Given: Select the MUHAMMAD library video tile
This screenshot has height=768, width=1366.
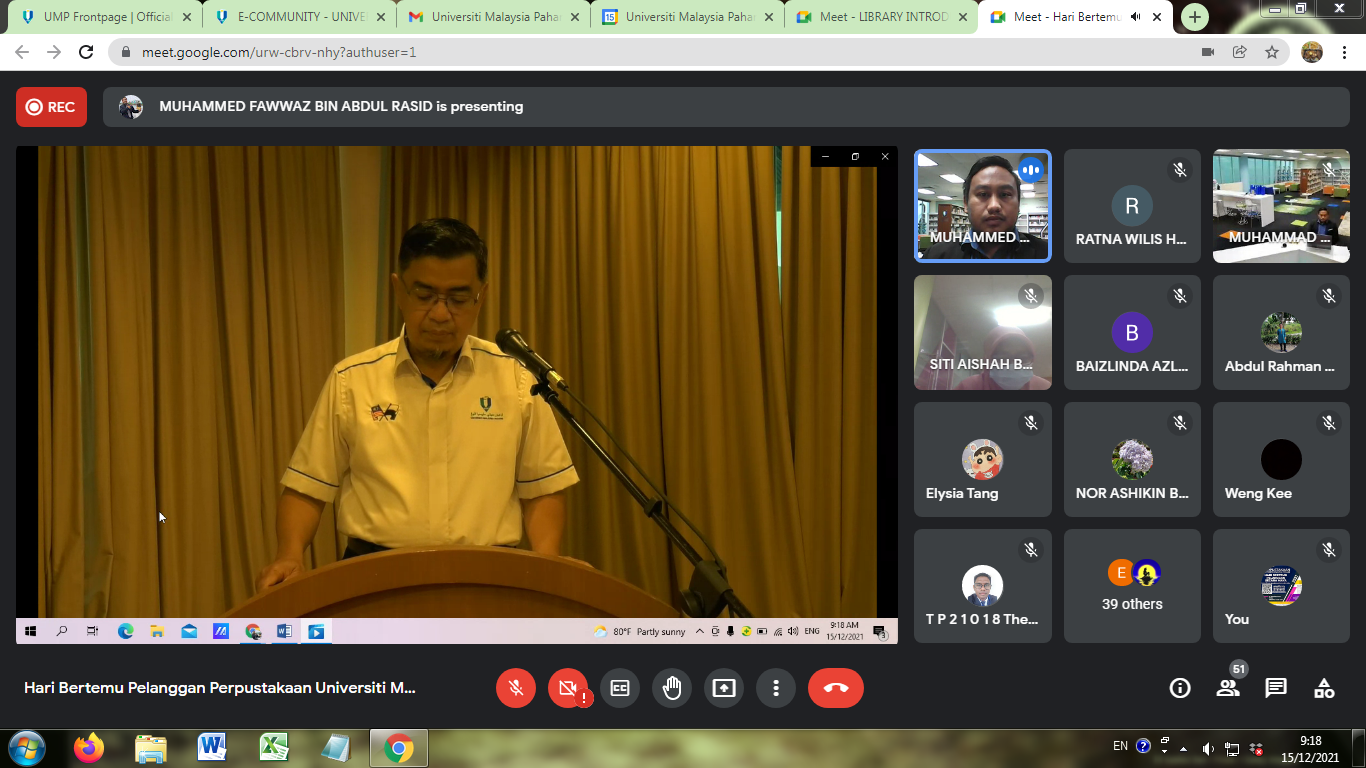Looking at the screenshot, I should pyautogui.click(x=1281, y=206).
